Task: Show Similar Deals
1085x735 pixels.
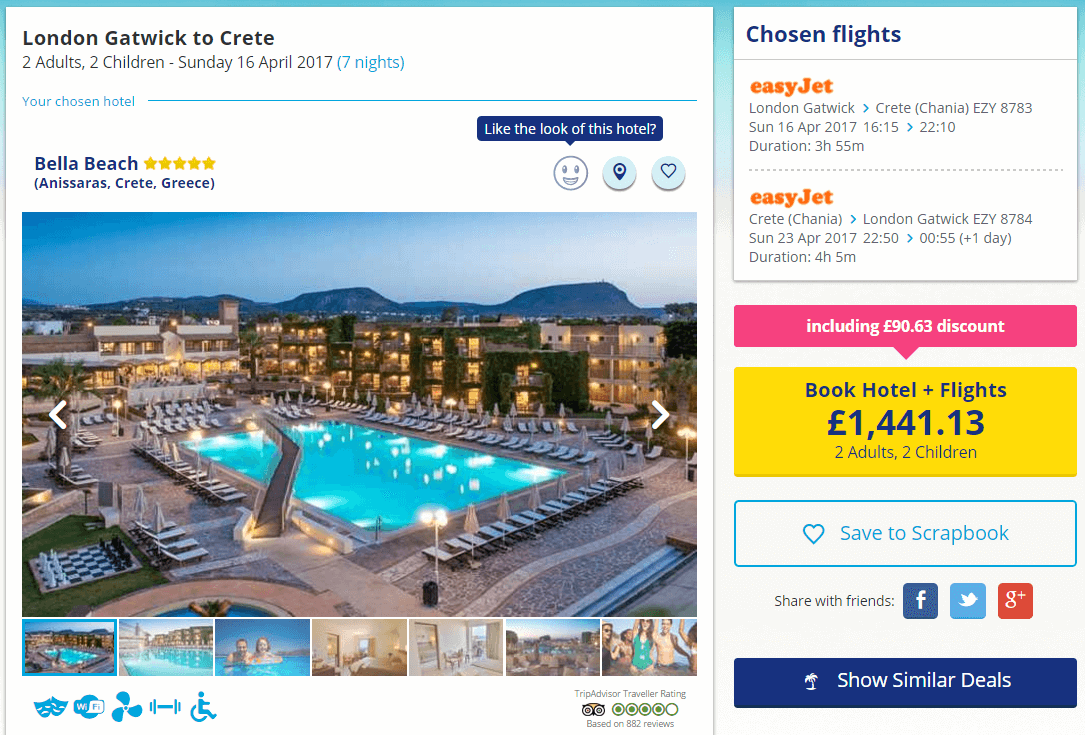Action: coord(905,682)
